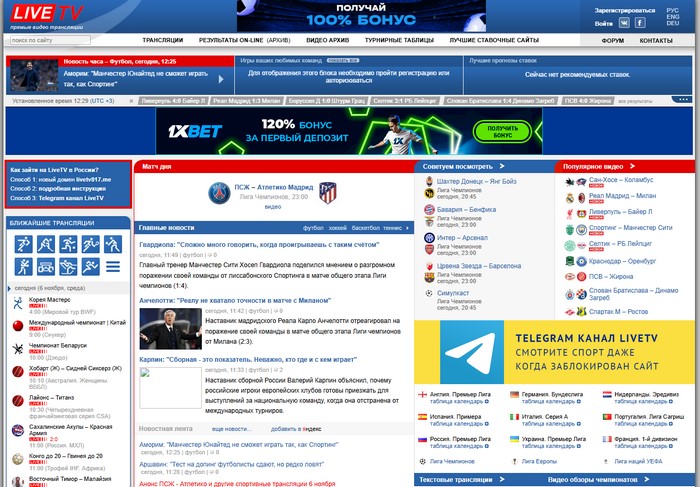This screenshot has height=487, width=700.
Task: Click the VK login icon
Action: (x=624, y=23)
